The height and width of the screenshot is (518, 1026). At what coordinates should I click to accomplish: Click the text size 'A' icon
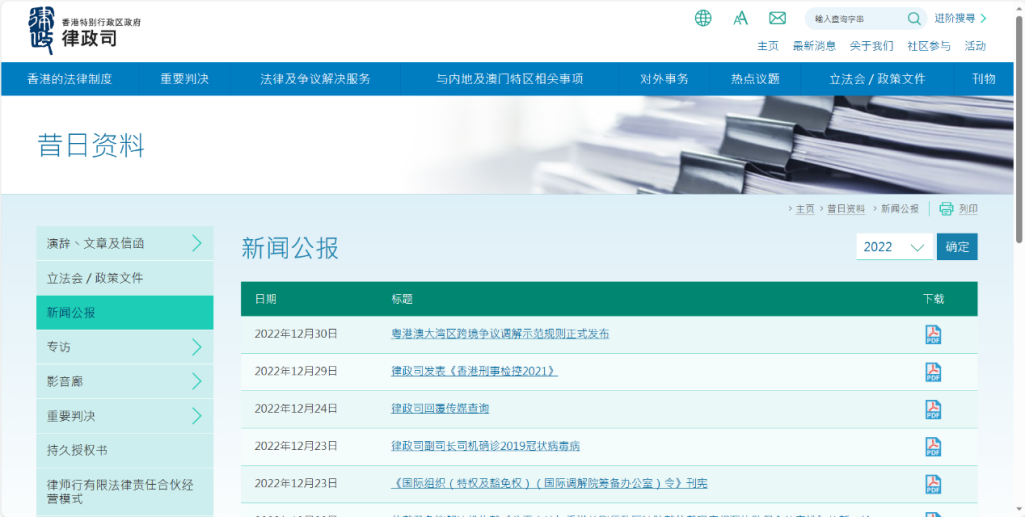pyautogui.click(x=740, y=18)
